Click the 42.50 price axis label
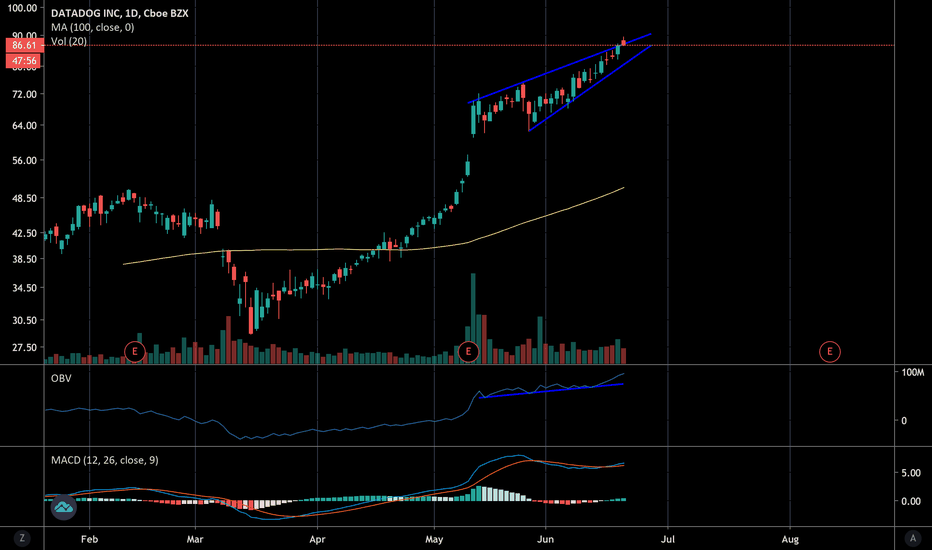This screenshot has width=932, height=550. (24, 233)
